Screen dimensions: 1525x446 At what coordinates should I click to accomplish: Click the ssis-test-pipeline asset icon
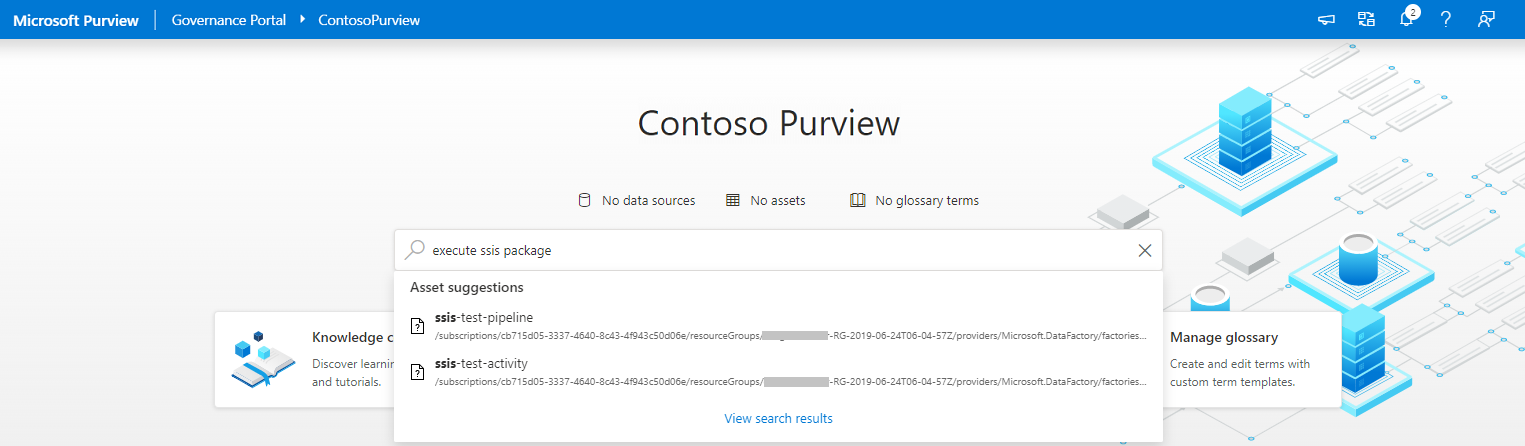click(x=418, y=325)
